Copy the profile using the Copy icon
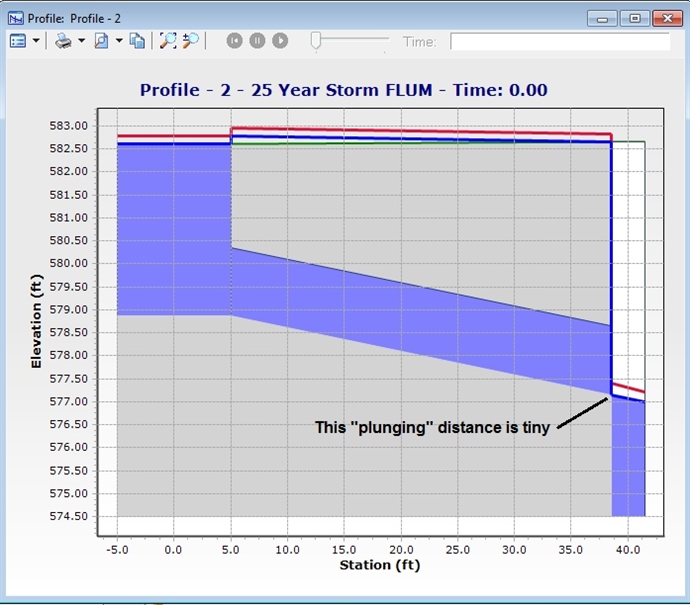This screenshot has height=605, width=690. (137, 41)
